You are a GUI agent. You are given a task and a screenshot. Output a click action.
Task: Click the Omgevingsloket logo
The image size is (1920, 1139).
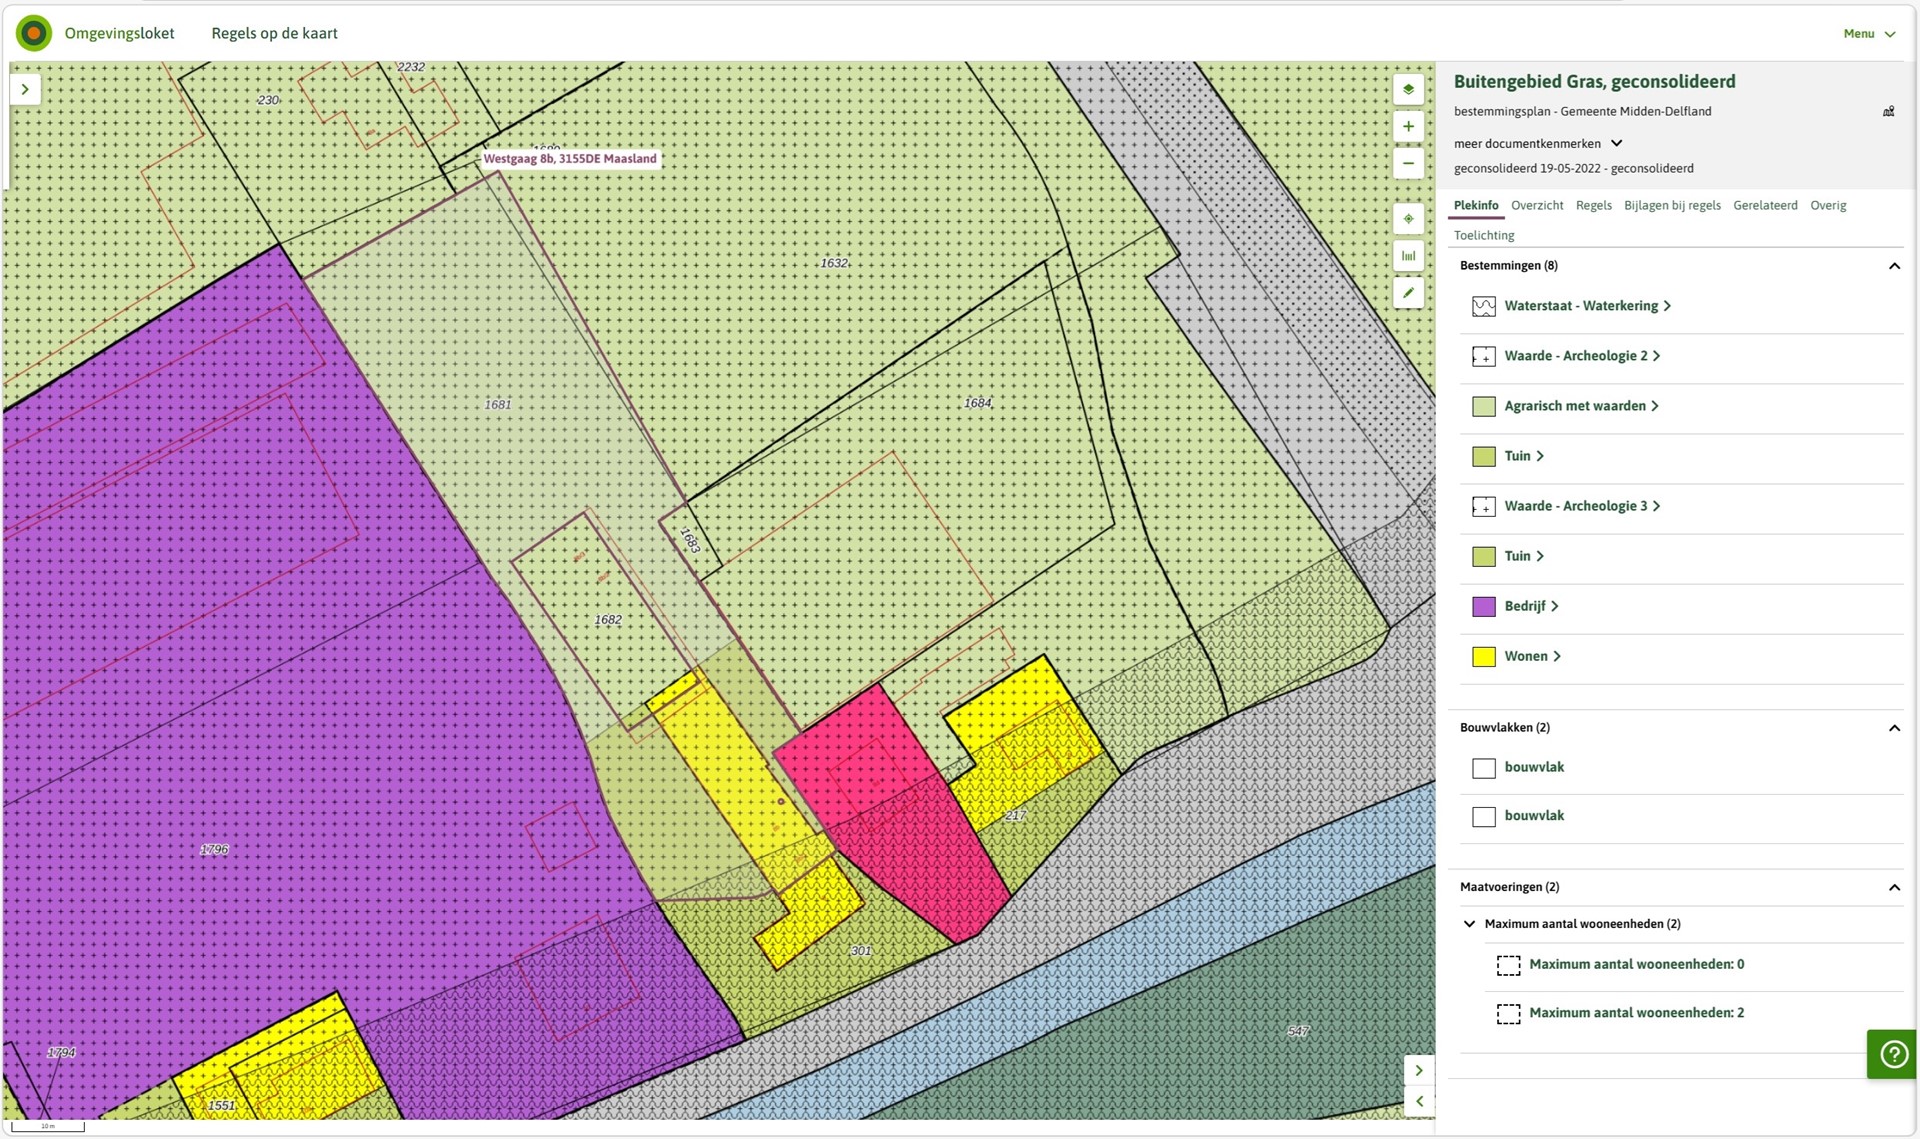coord(34,33)
